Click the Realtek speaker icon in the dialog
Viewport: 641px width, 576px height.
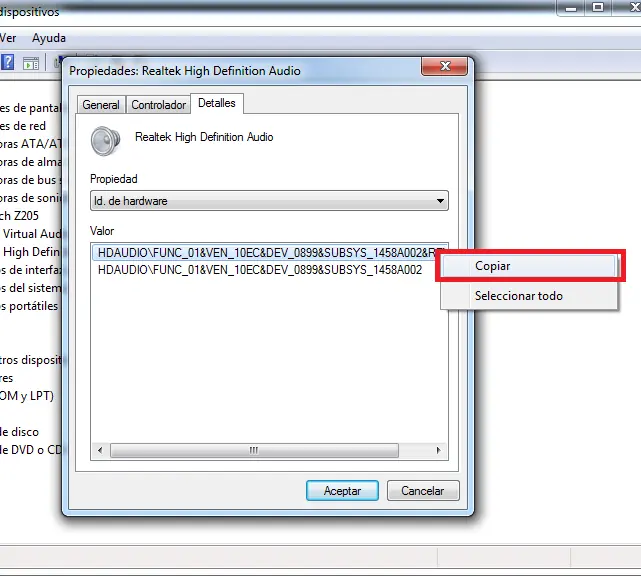[105, 141]
